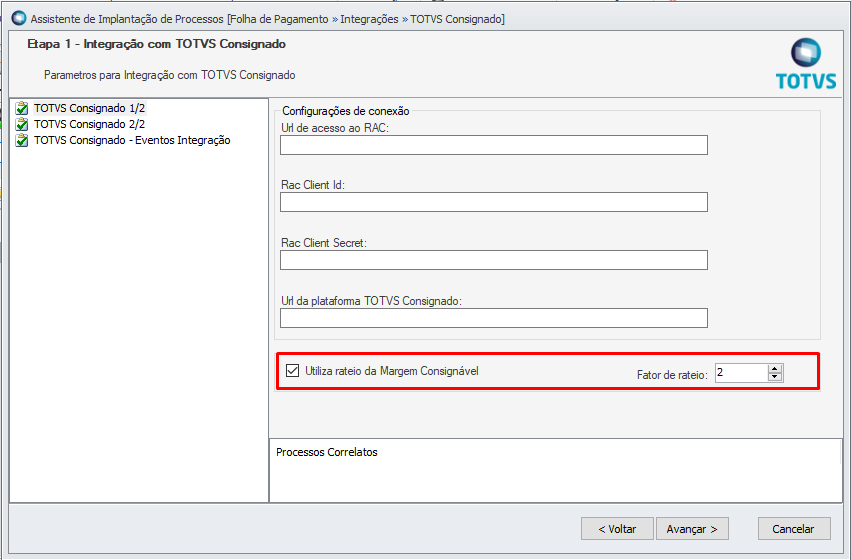This screenshot has width=851, height=560.
Task: Cancel the wizard with Cancelar button
Action: 793,529
